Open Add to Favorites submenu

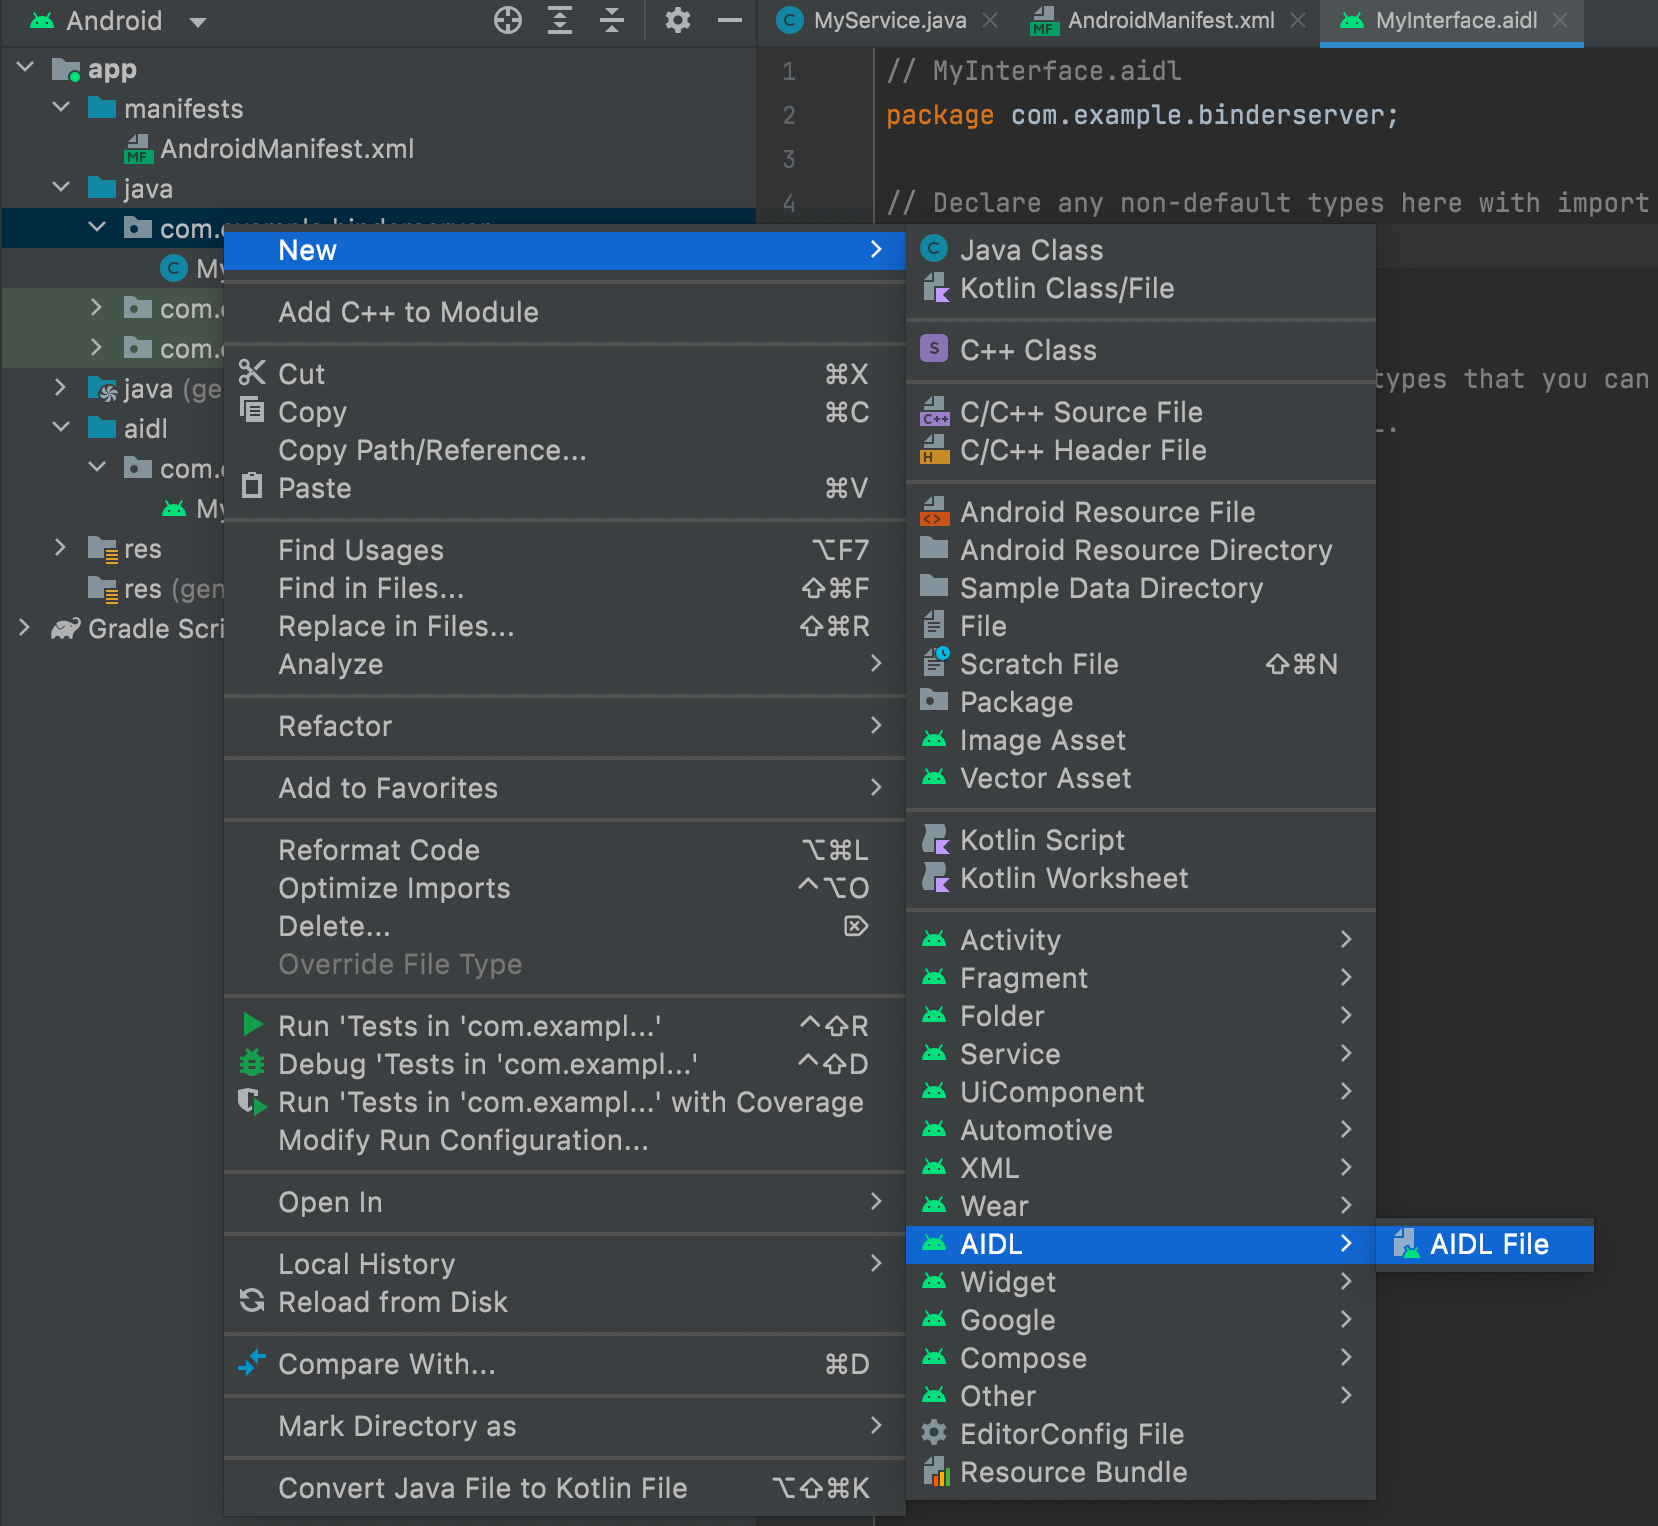(565, 788)
